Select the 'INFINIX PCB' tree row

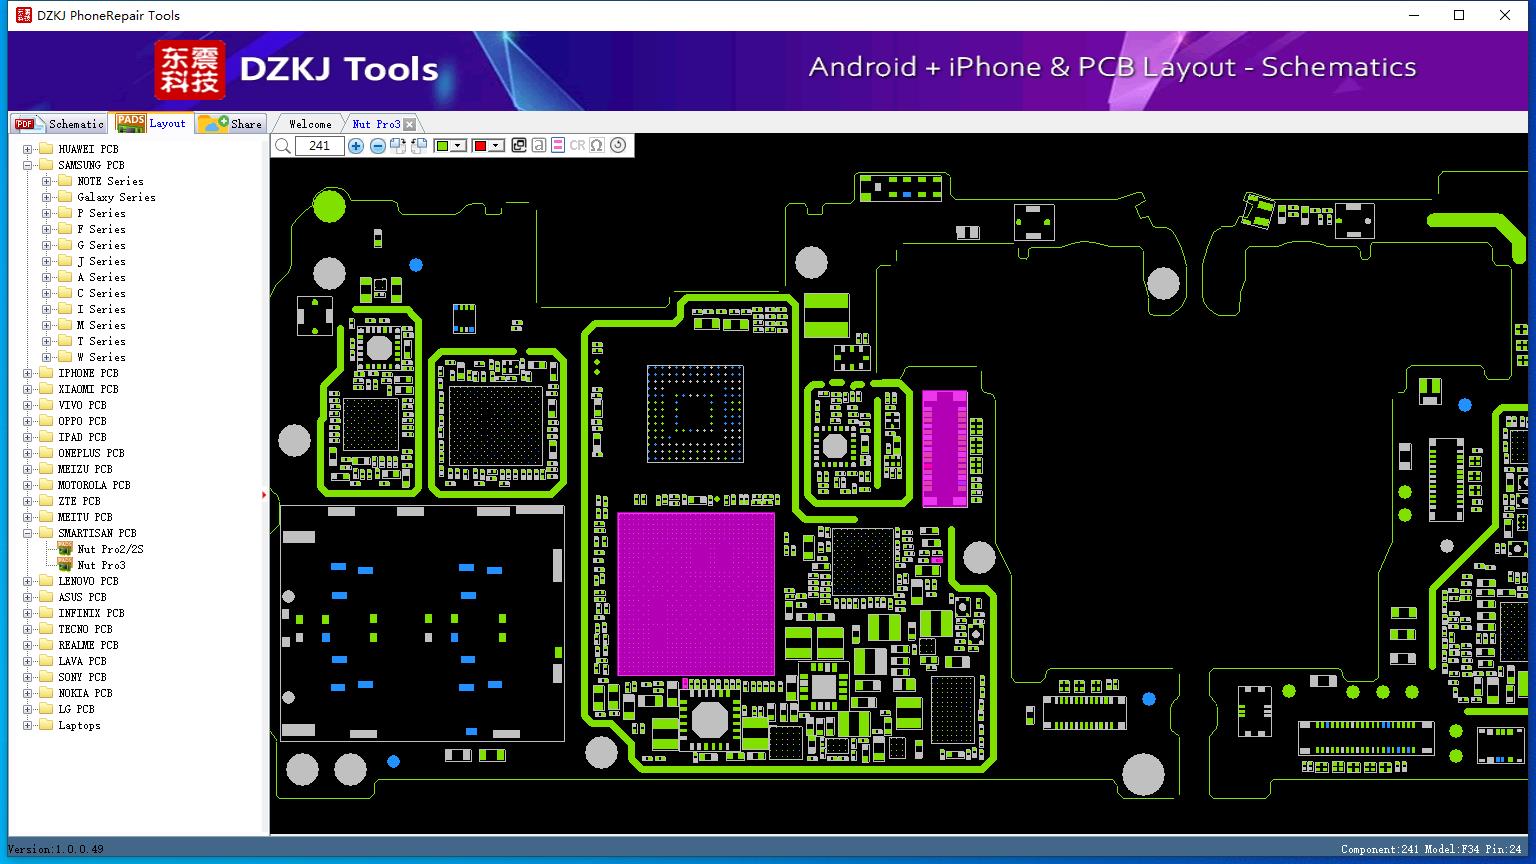pyautogui.click(x=91, y=613)
